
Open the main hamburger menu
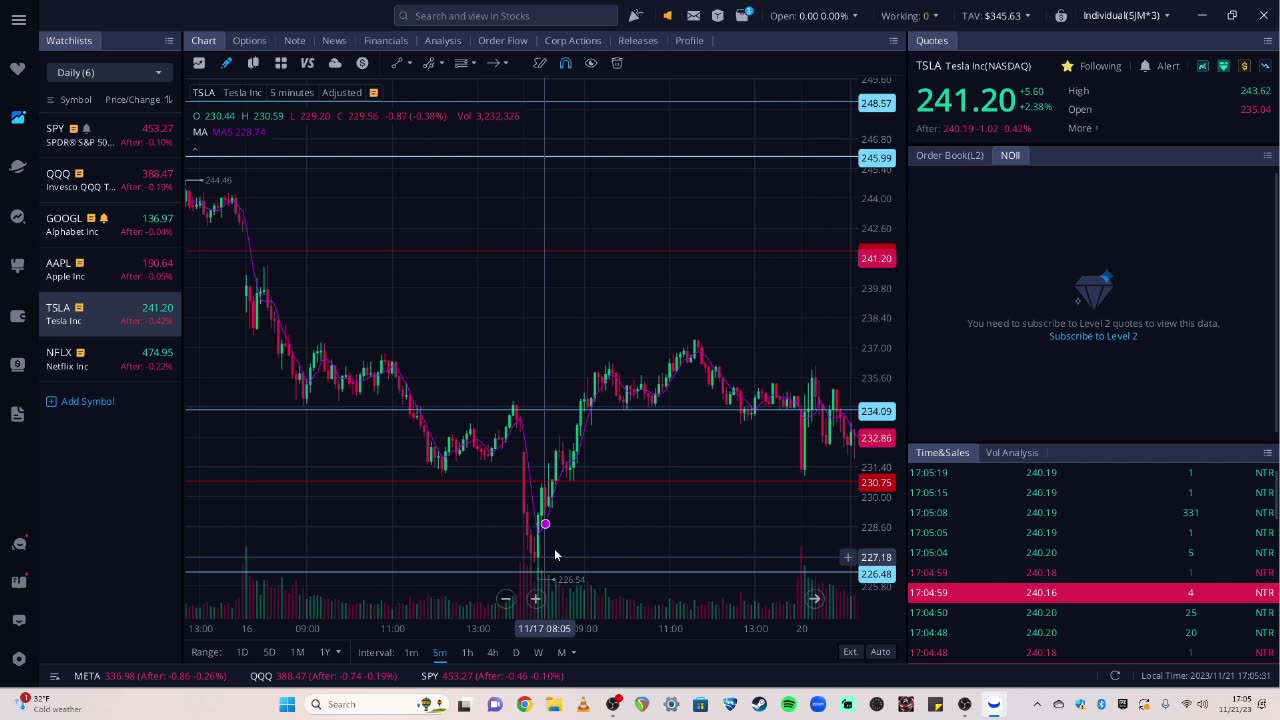click(18, 19)
